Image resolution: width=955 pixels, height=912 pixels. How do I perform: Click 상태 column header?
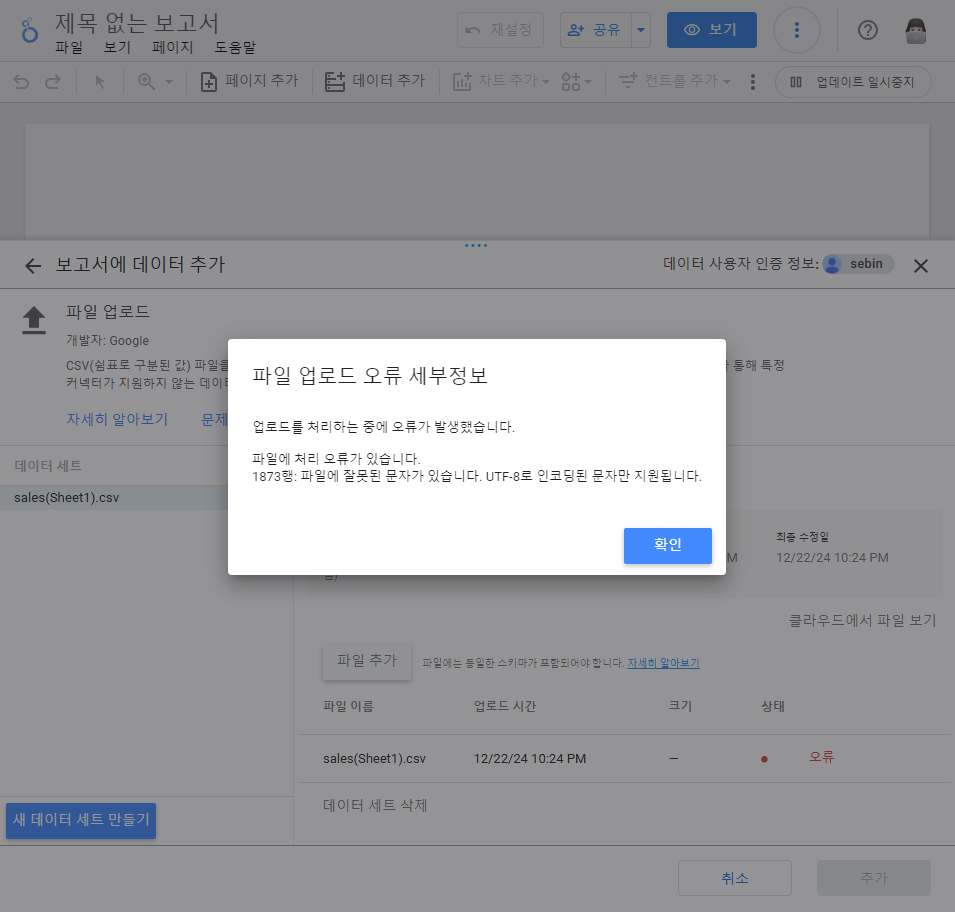773,706
